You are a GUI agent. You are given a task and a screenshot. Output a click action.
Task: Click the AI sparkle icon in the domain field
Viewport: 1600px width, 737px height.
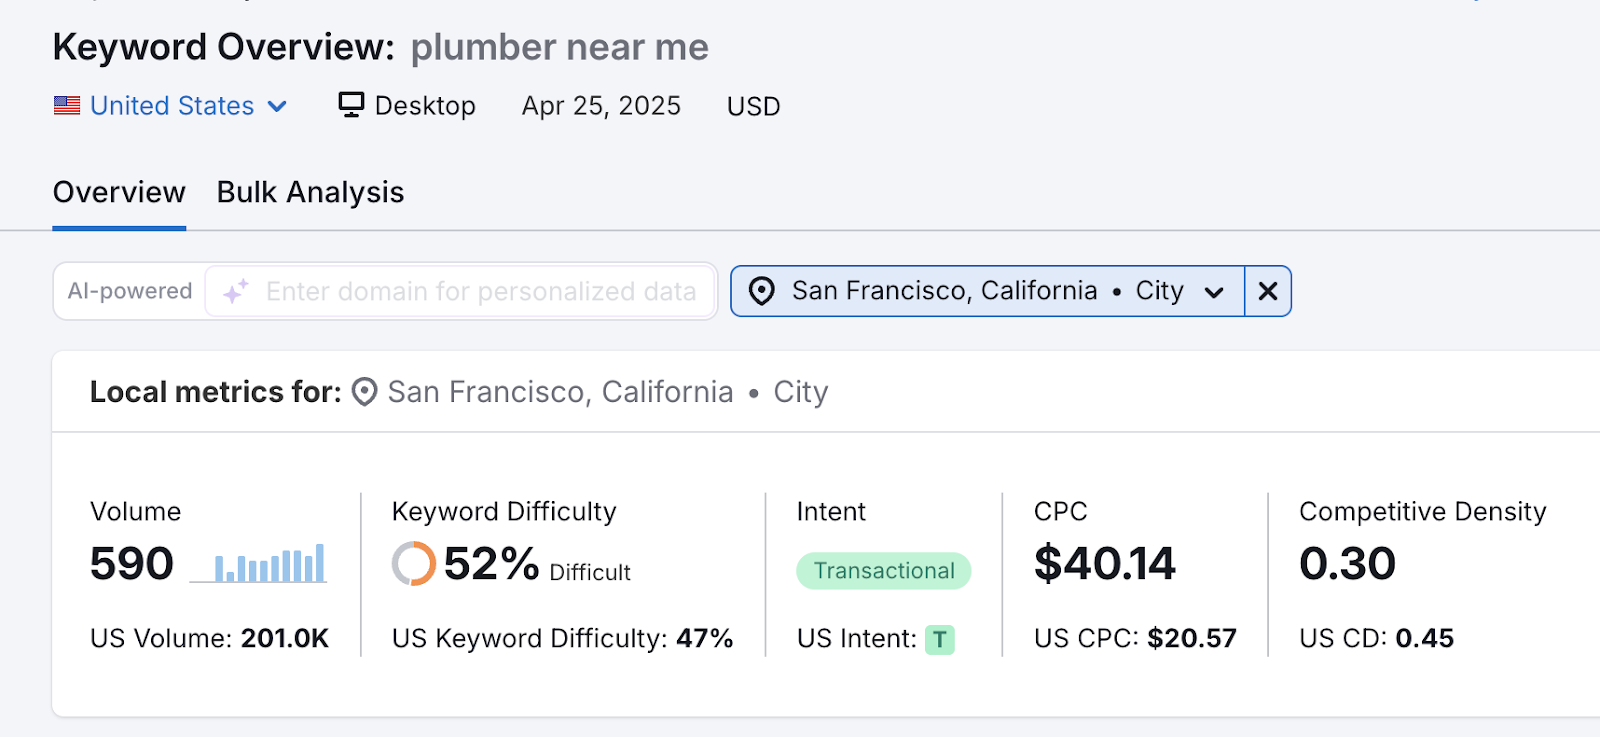234,291
